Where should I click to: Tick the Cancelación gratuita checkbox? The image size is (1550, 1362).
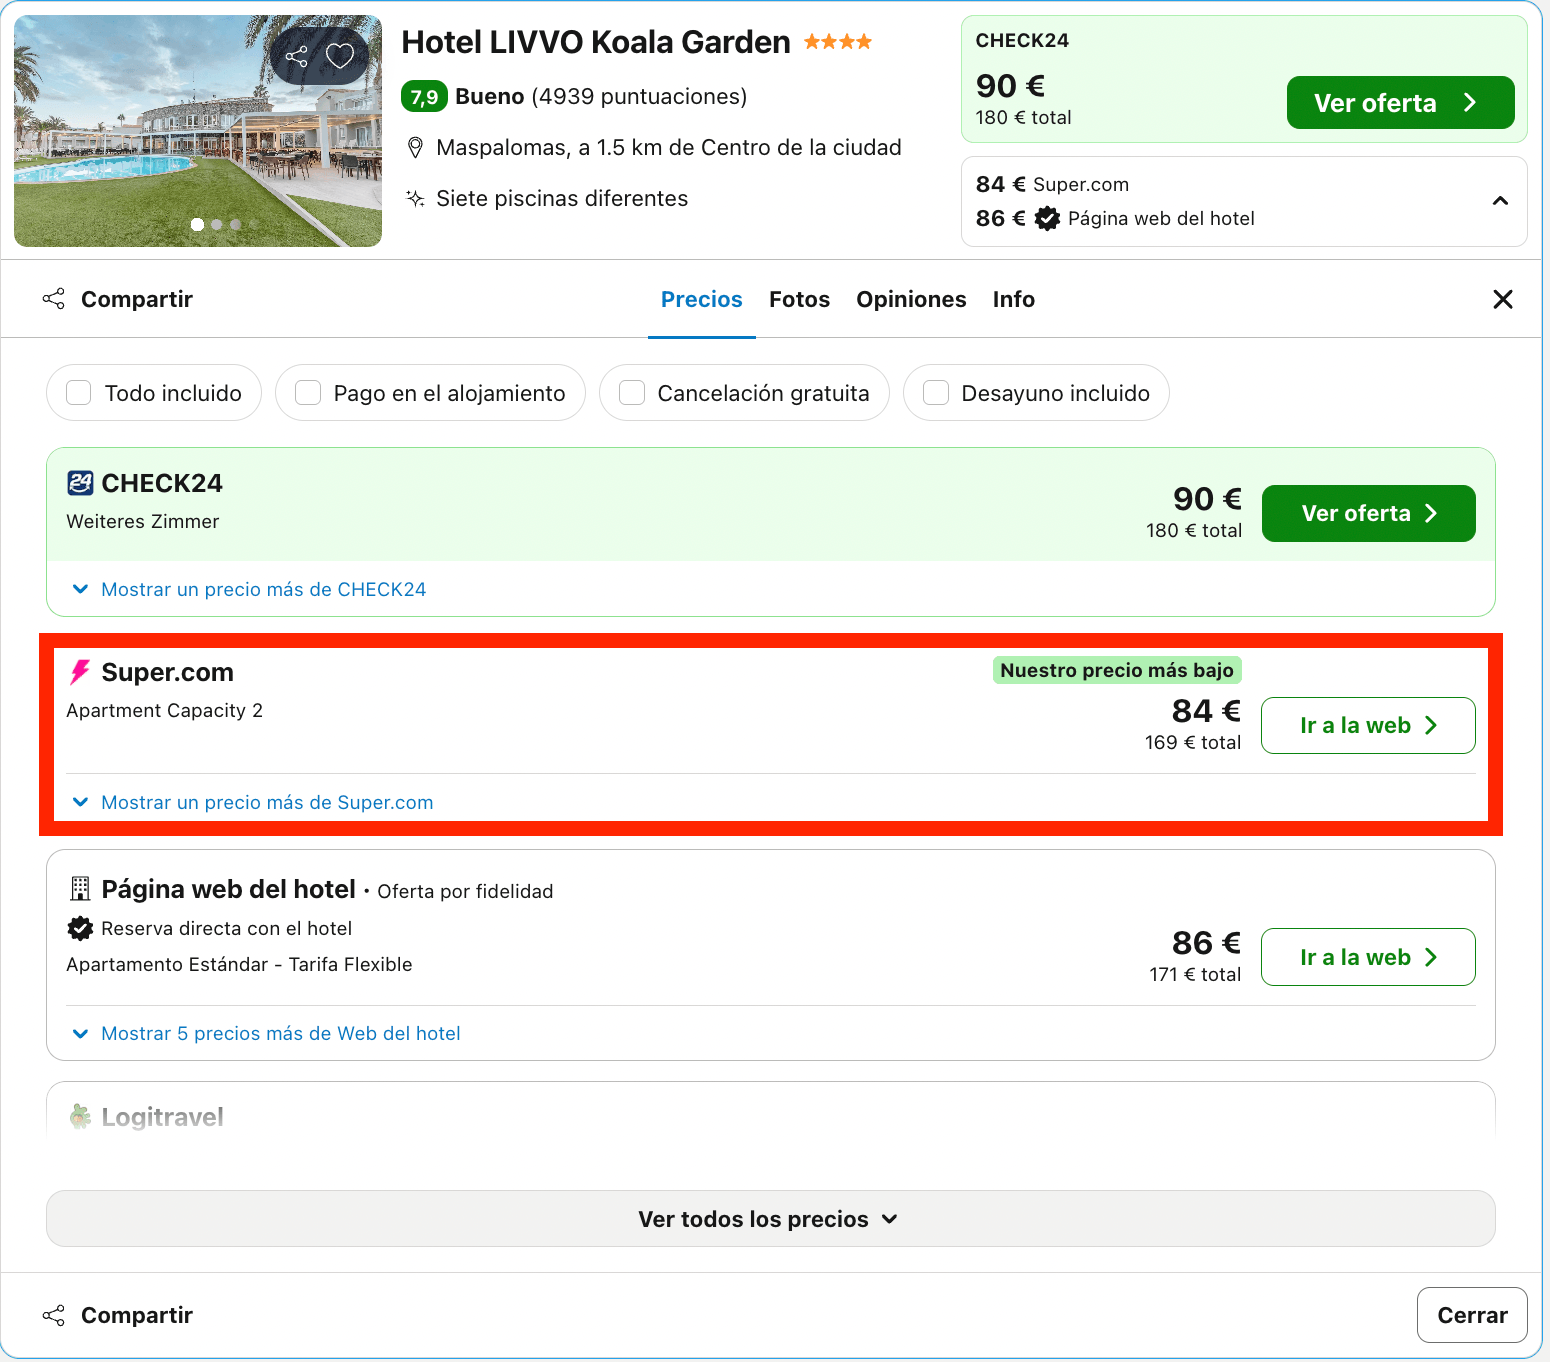[632, 393]
